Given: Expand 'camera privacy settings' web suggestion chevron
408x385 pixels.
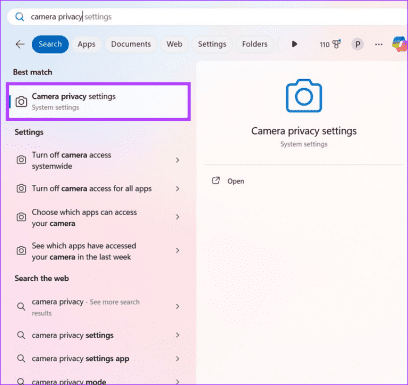Looking at the screenshot, I should tap(178, 335).
